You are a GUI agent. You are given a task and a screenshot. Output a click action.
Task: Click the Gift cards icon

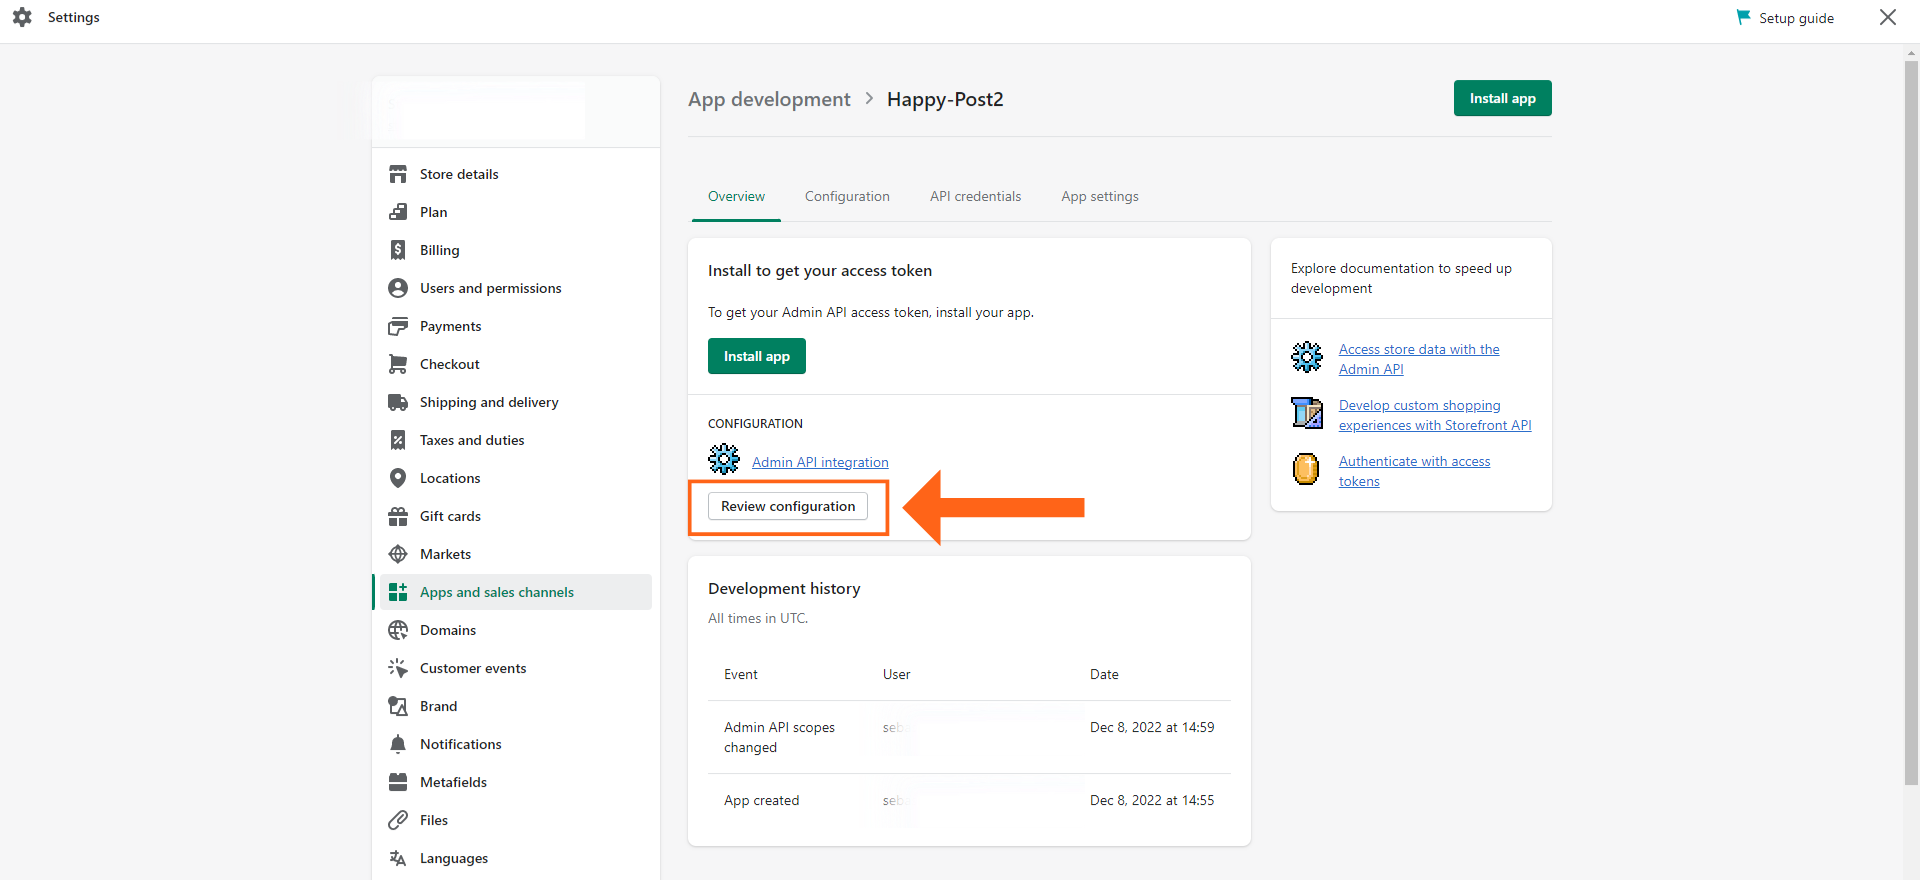pos(398,516)
